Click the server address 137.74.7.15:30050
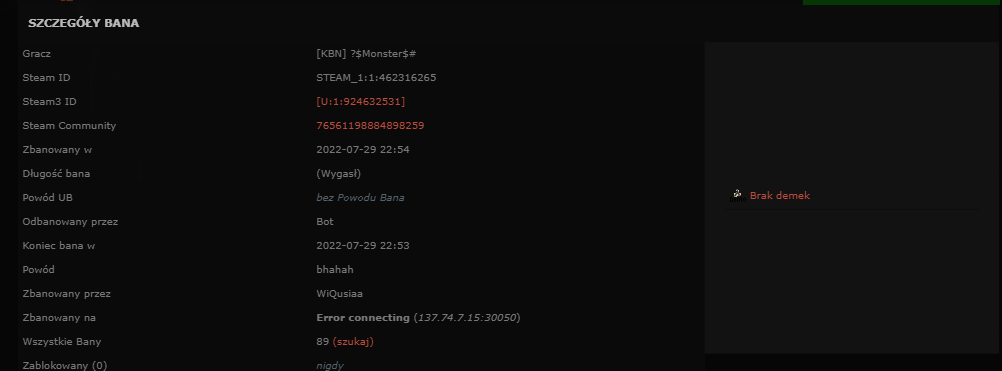 click(467, 317)
